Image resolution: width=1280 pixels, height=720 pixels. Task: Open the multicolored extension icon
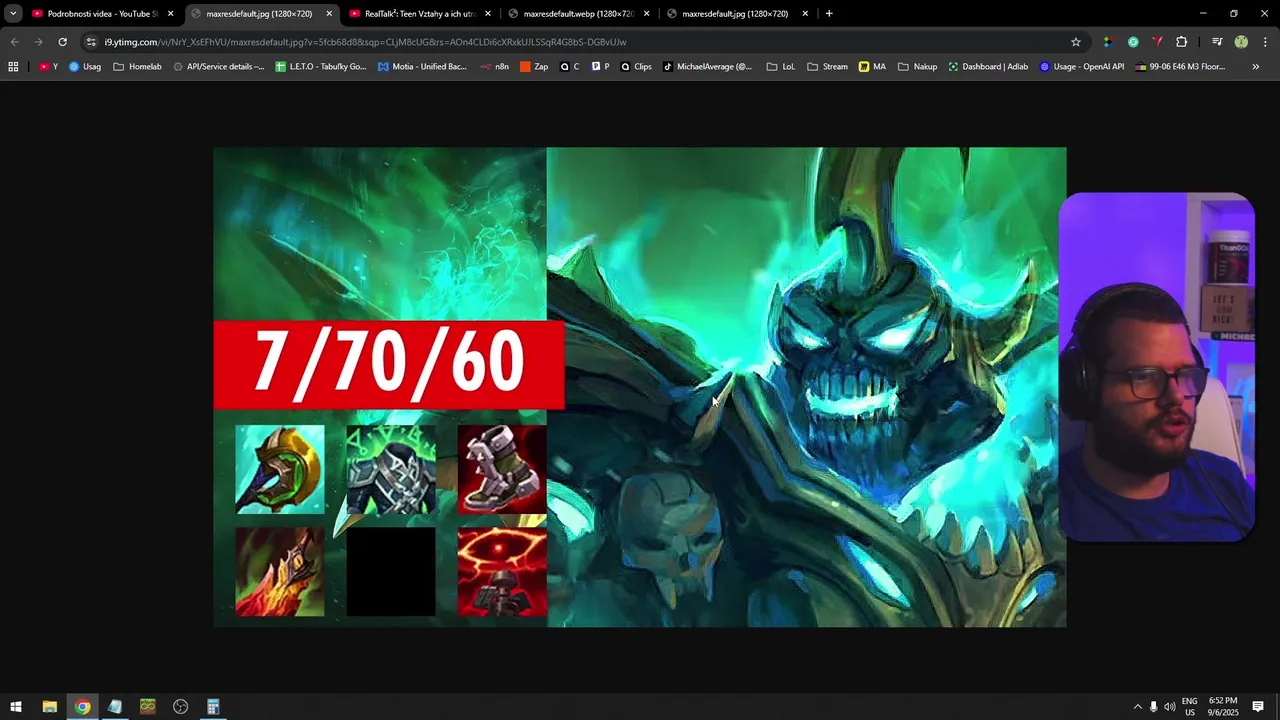[x=1107, y=42]
